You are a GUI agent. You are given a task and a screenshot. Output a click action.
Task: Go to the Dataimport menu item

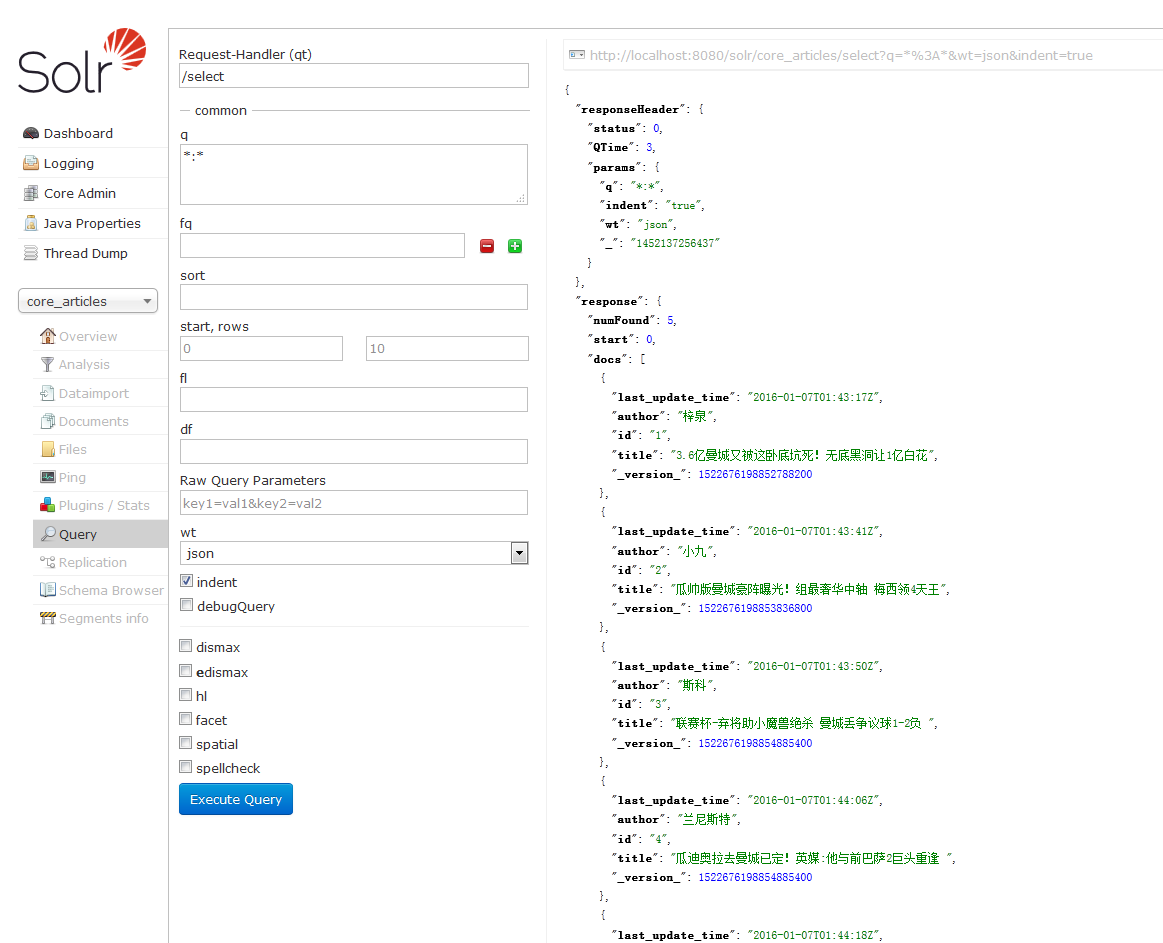[x=93, y=393]
